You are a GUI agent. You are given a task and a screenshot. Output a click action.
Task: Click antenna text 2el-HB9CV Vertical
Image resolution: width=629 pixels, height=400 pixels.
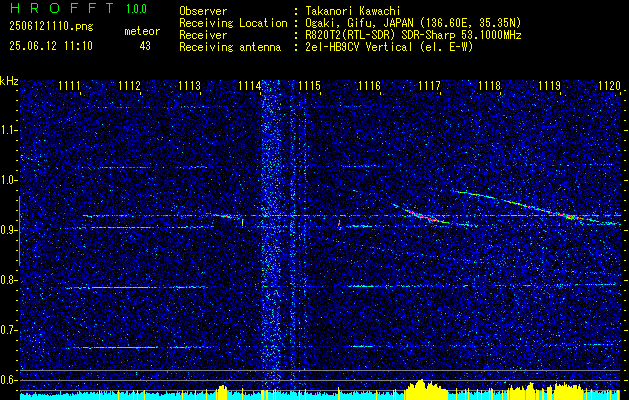point(359,47)
